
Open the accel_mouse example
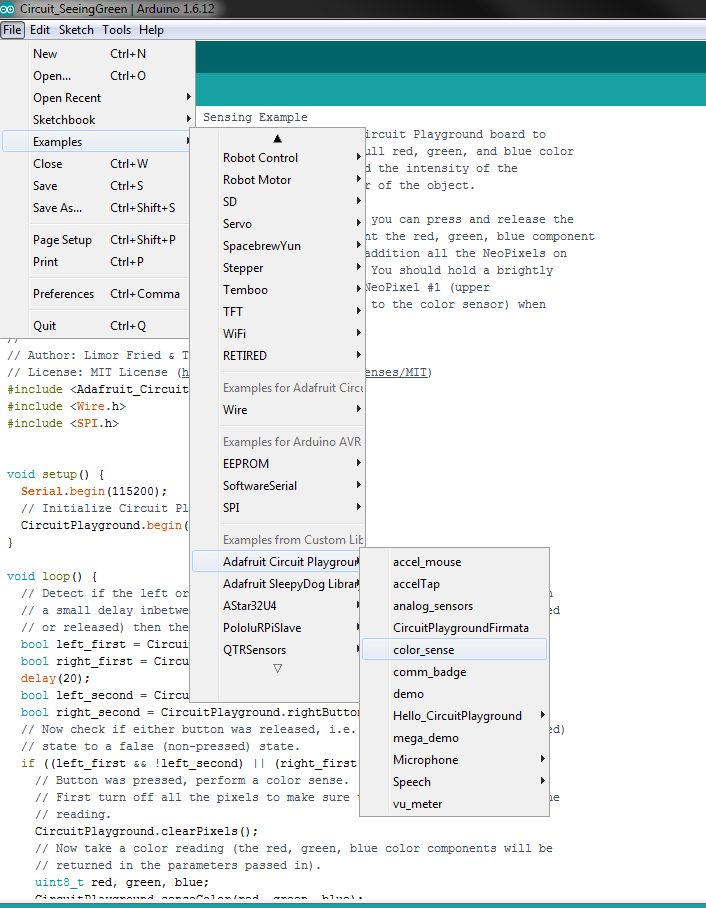click(454, 562)
